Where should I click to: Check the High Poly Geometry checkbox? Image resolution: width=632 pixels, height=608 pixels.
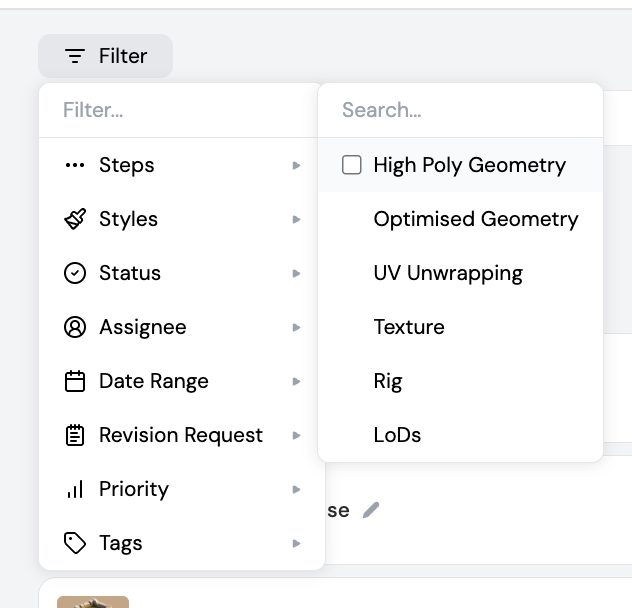pyautogui.click(x=352, y=165)
